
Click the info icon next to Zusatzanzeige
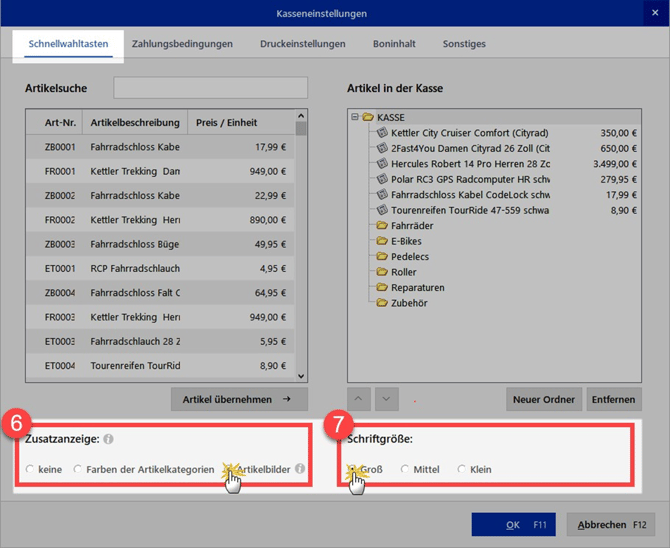(108, 438)
